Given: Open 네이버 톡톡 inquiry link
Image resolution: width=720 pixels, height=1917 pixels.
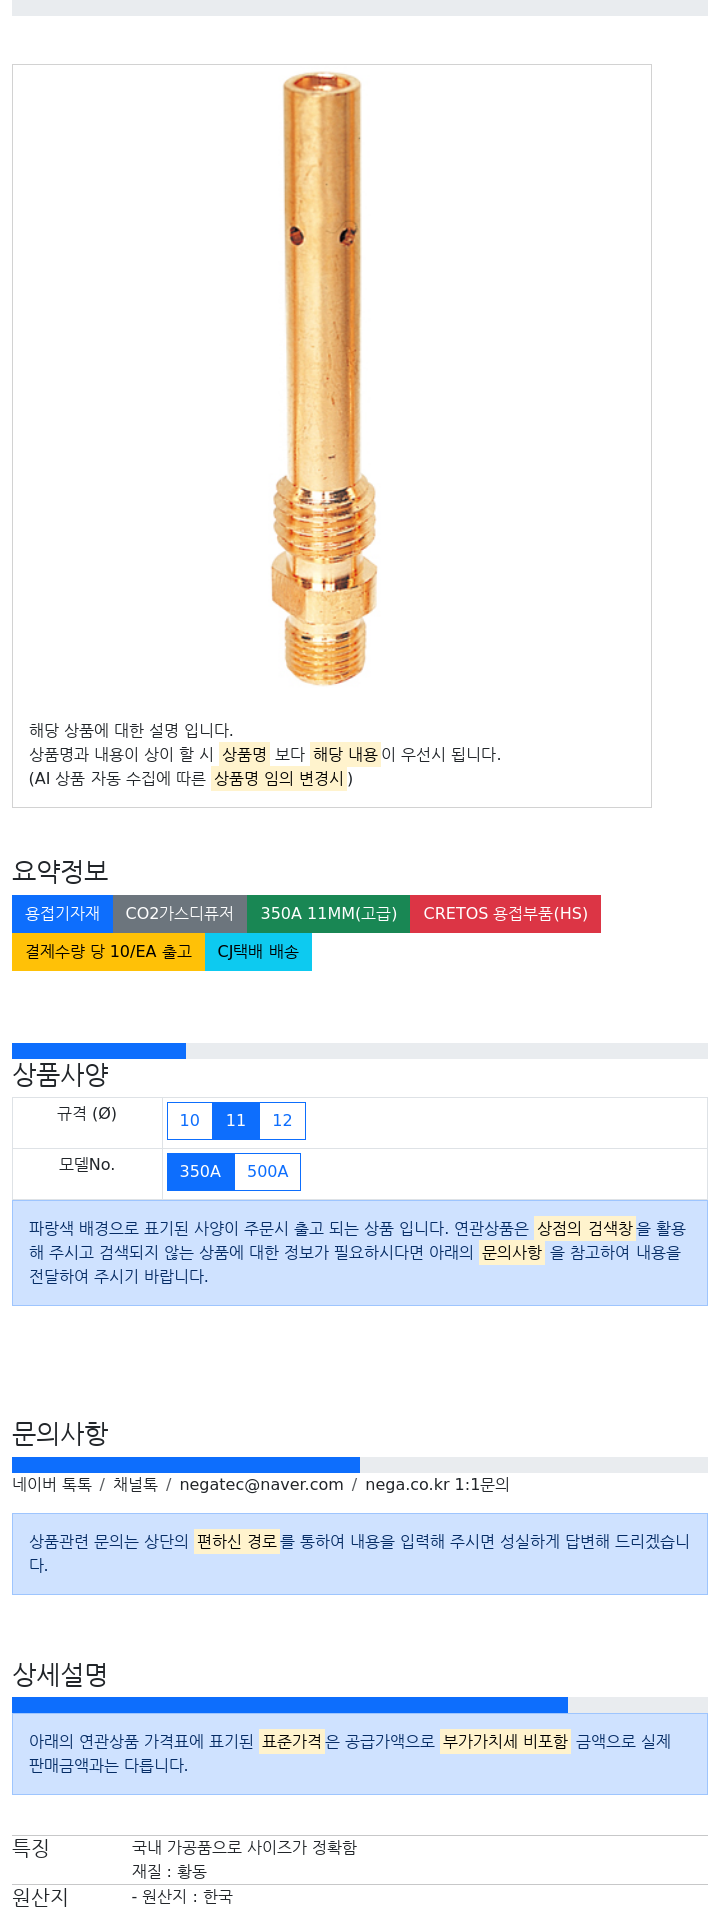Looking at the screenshot, I should (52, 1485).
